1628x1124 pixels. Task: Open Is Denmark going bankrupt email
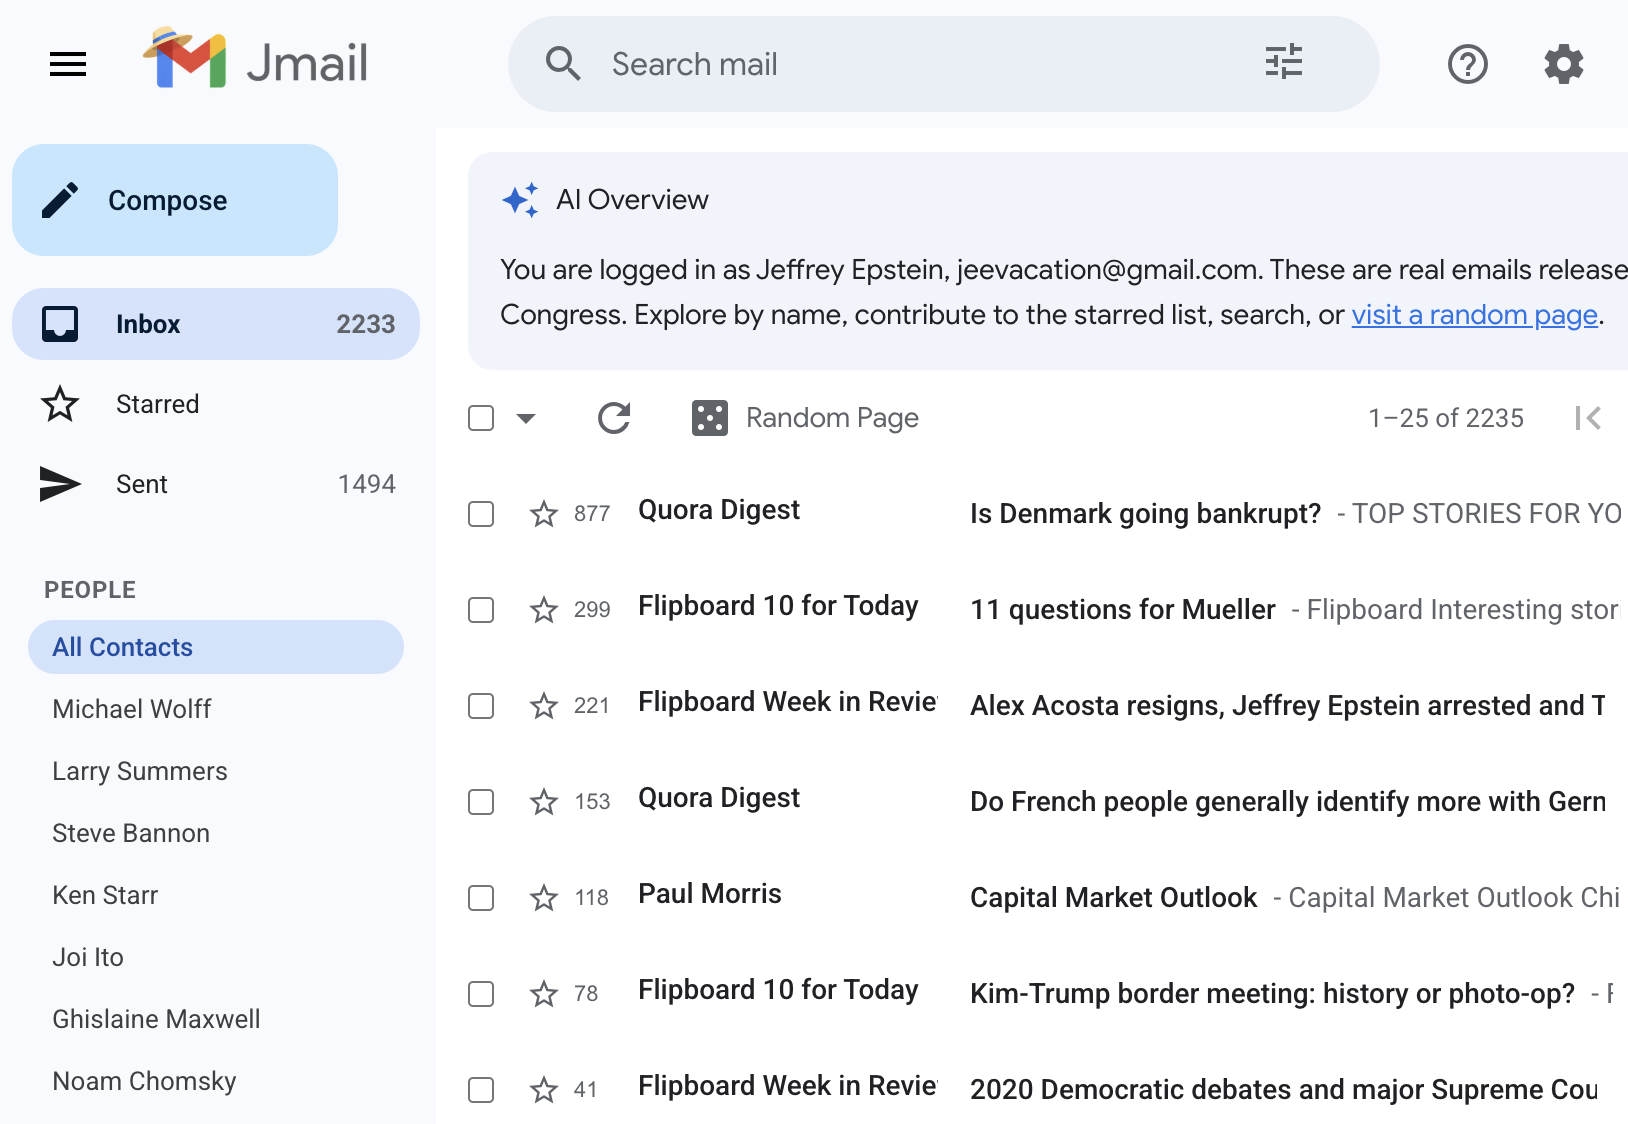tap(1145, 514)
